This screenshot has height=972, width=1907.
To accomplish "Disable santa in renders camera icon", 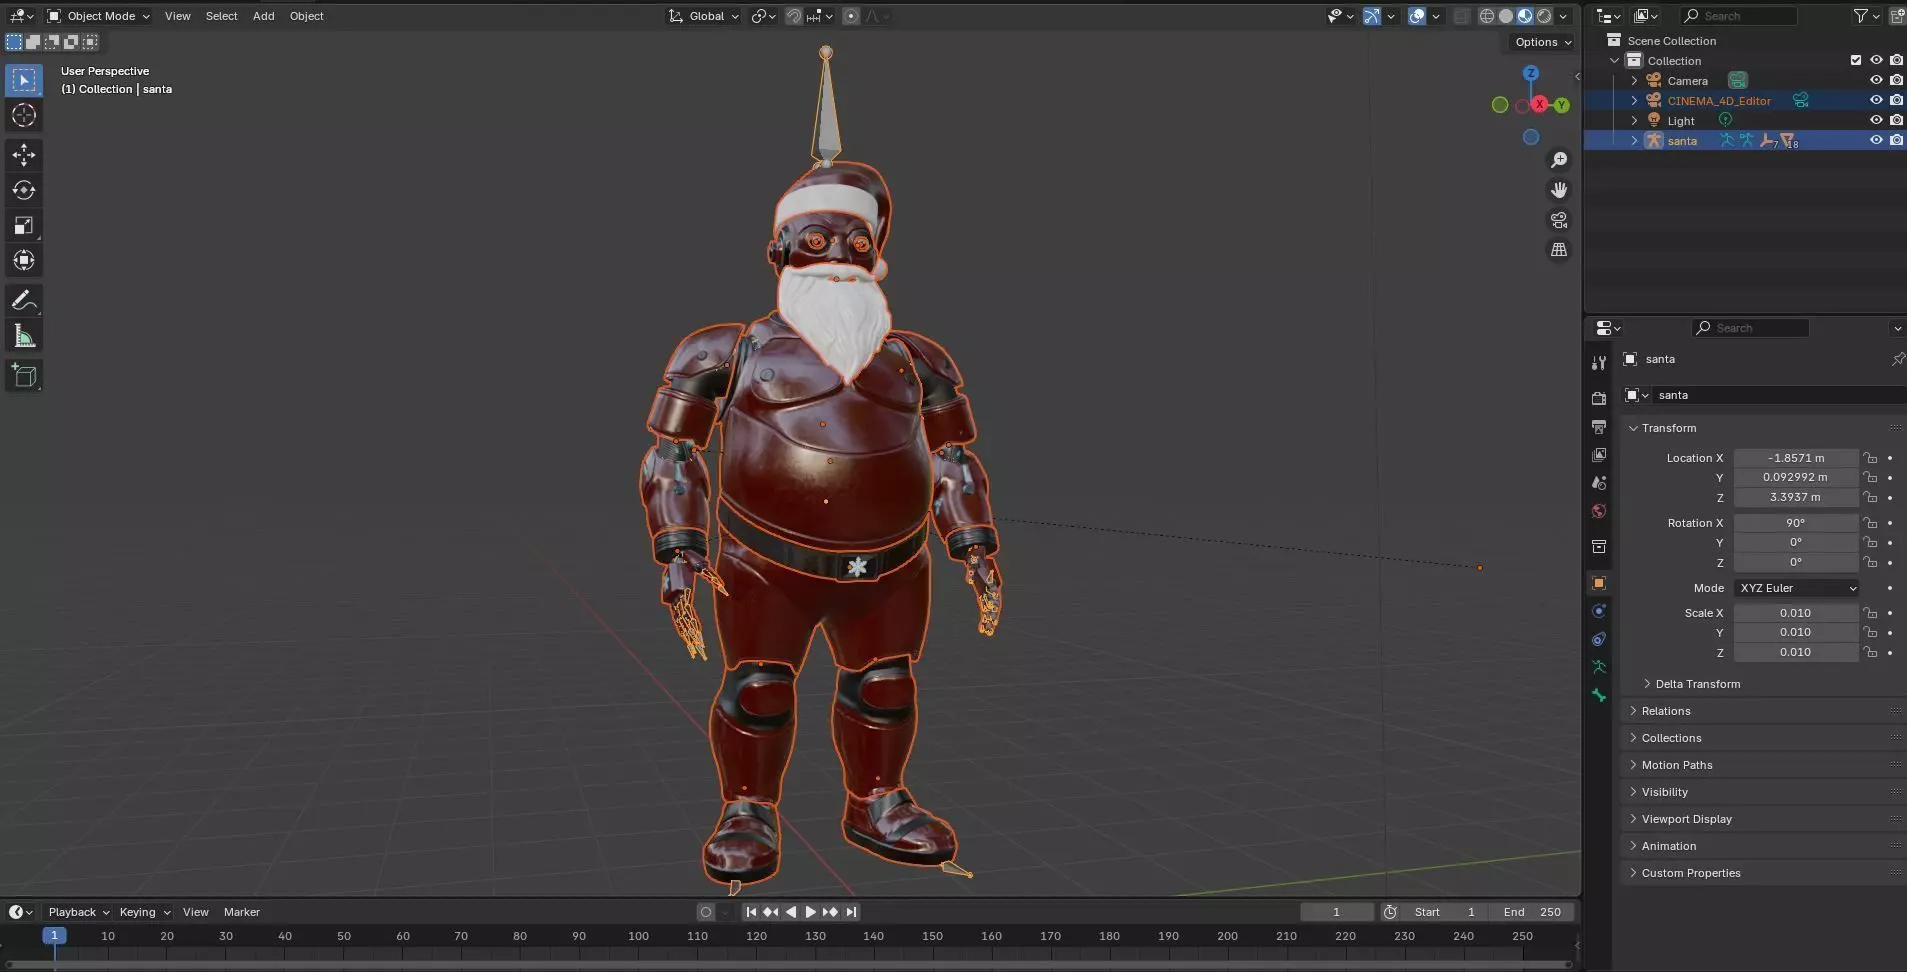I will 1896,140.
